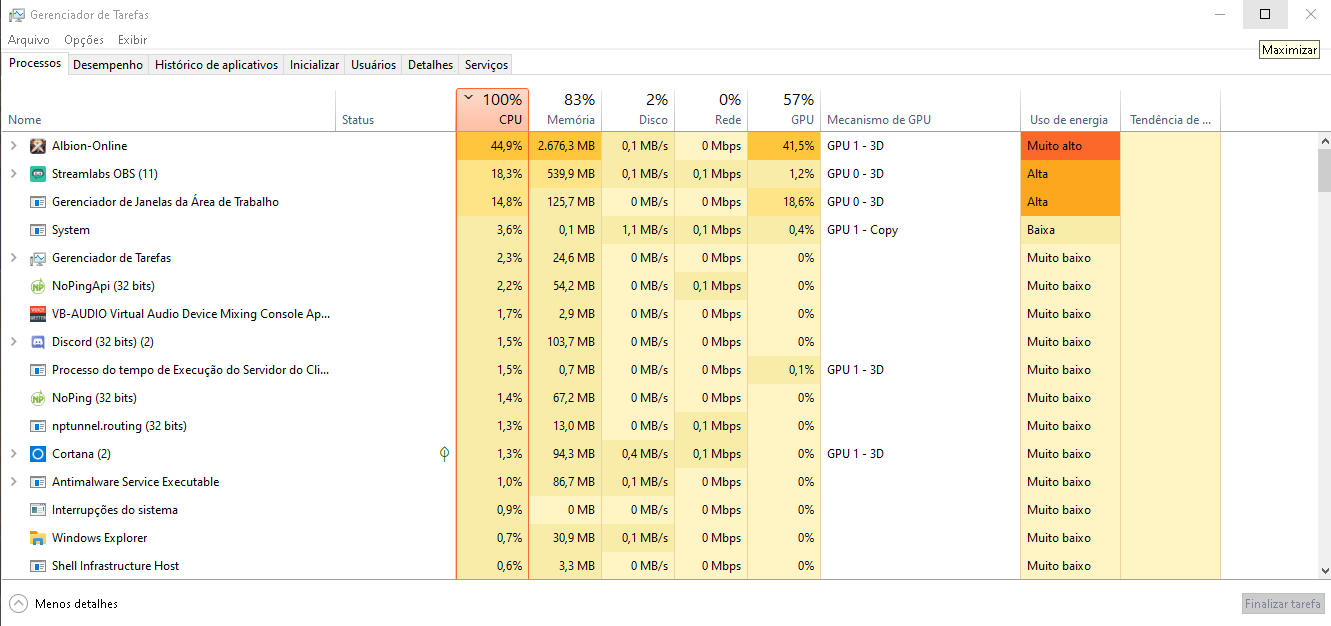
Task: Select the Processos tab
Action: tap(35, 63)
